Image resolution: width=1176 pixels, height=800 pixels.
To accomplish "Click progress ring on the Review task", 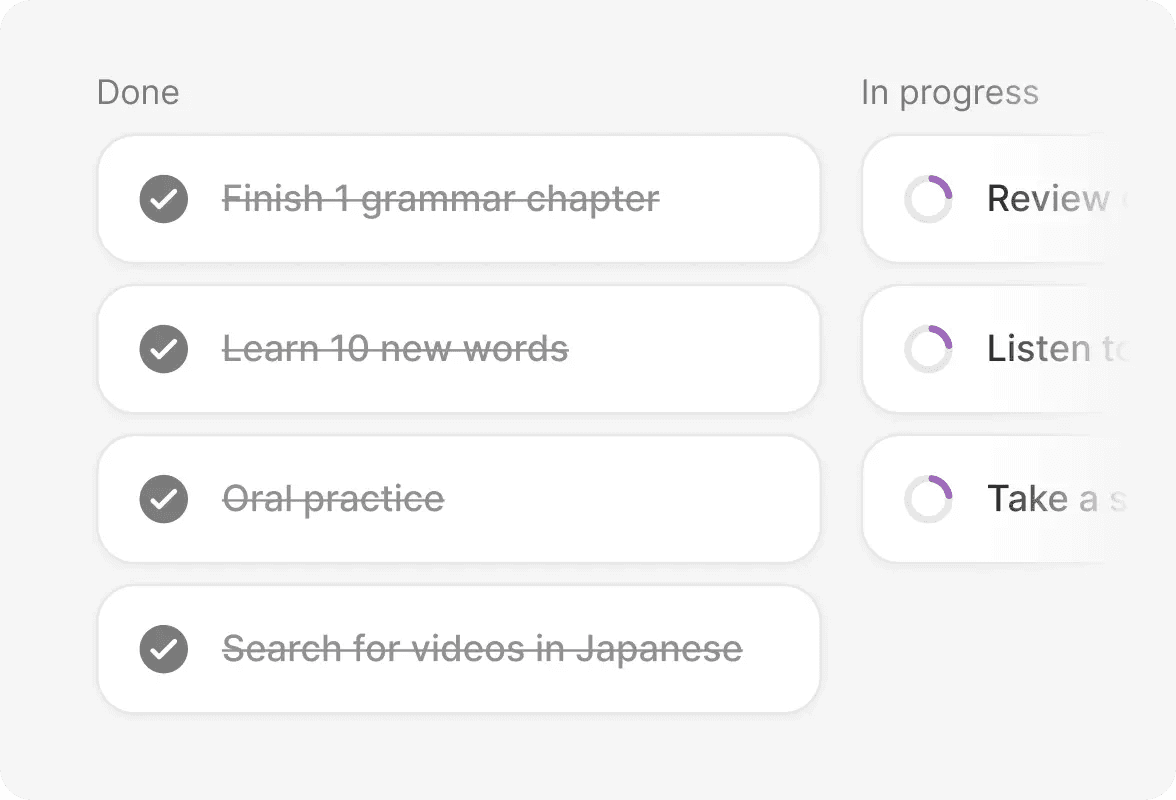I will pyautogui.click(x=928, y=199).
